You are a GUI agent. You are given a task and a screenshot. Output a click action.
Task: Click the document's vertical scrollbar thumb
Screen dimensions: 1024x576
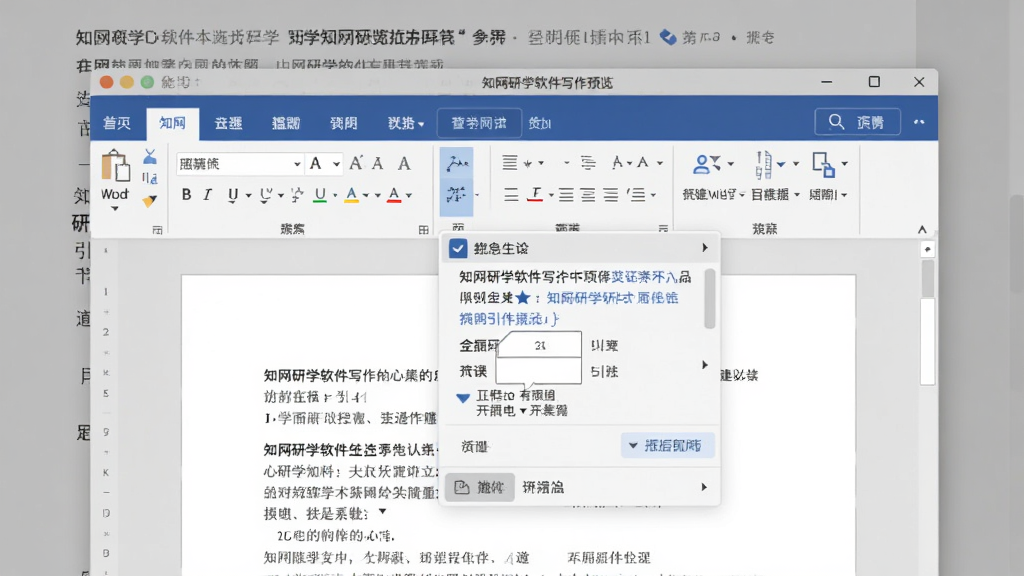pos(927,278)
